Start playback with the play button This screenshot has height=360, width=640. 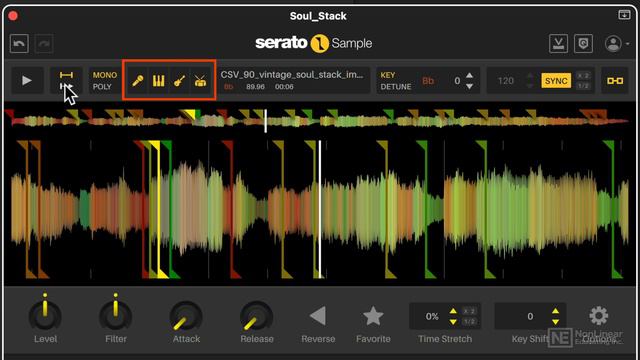point(27,80)
